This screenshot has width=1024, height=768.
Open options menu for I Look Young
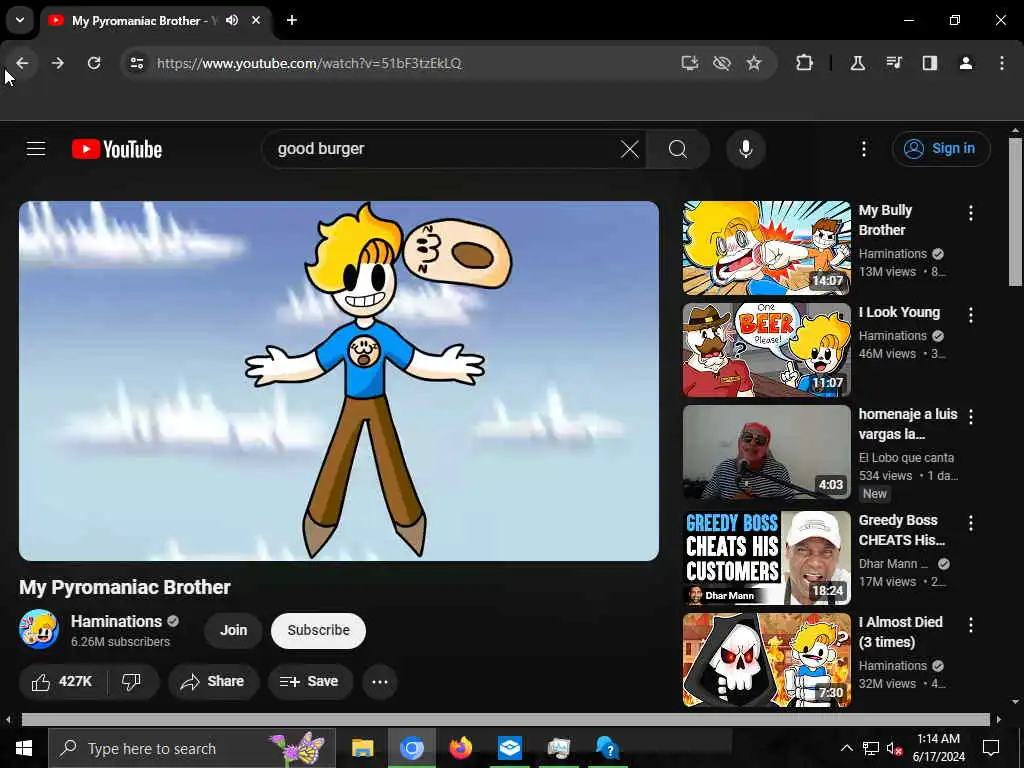pos(971,315)
